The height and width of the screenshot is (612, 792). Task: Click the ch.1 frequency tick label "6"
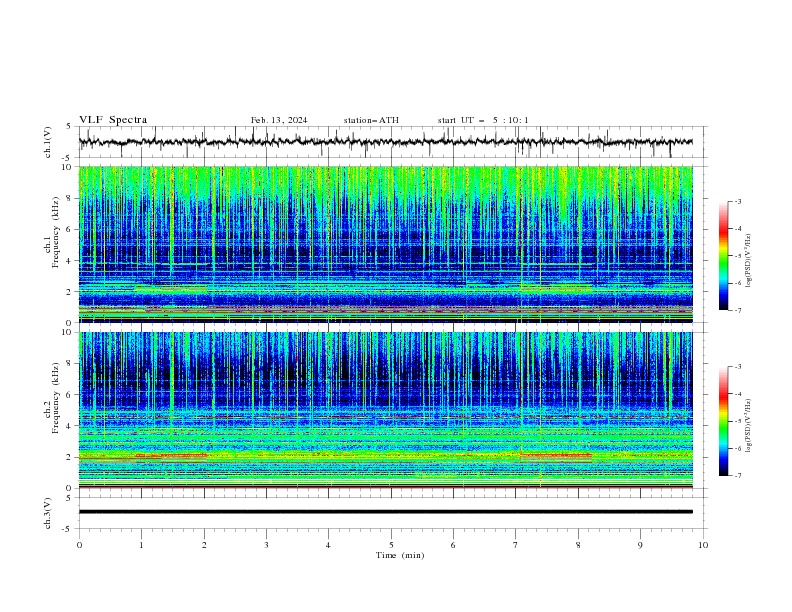69,230
